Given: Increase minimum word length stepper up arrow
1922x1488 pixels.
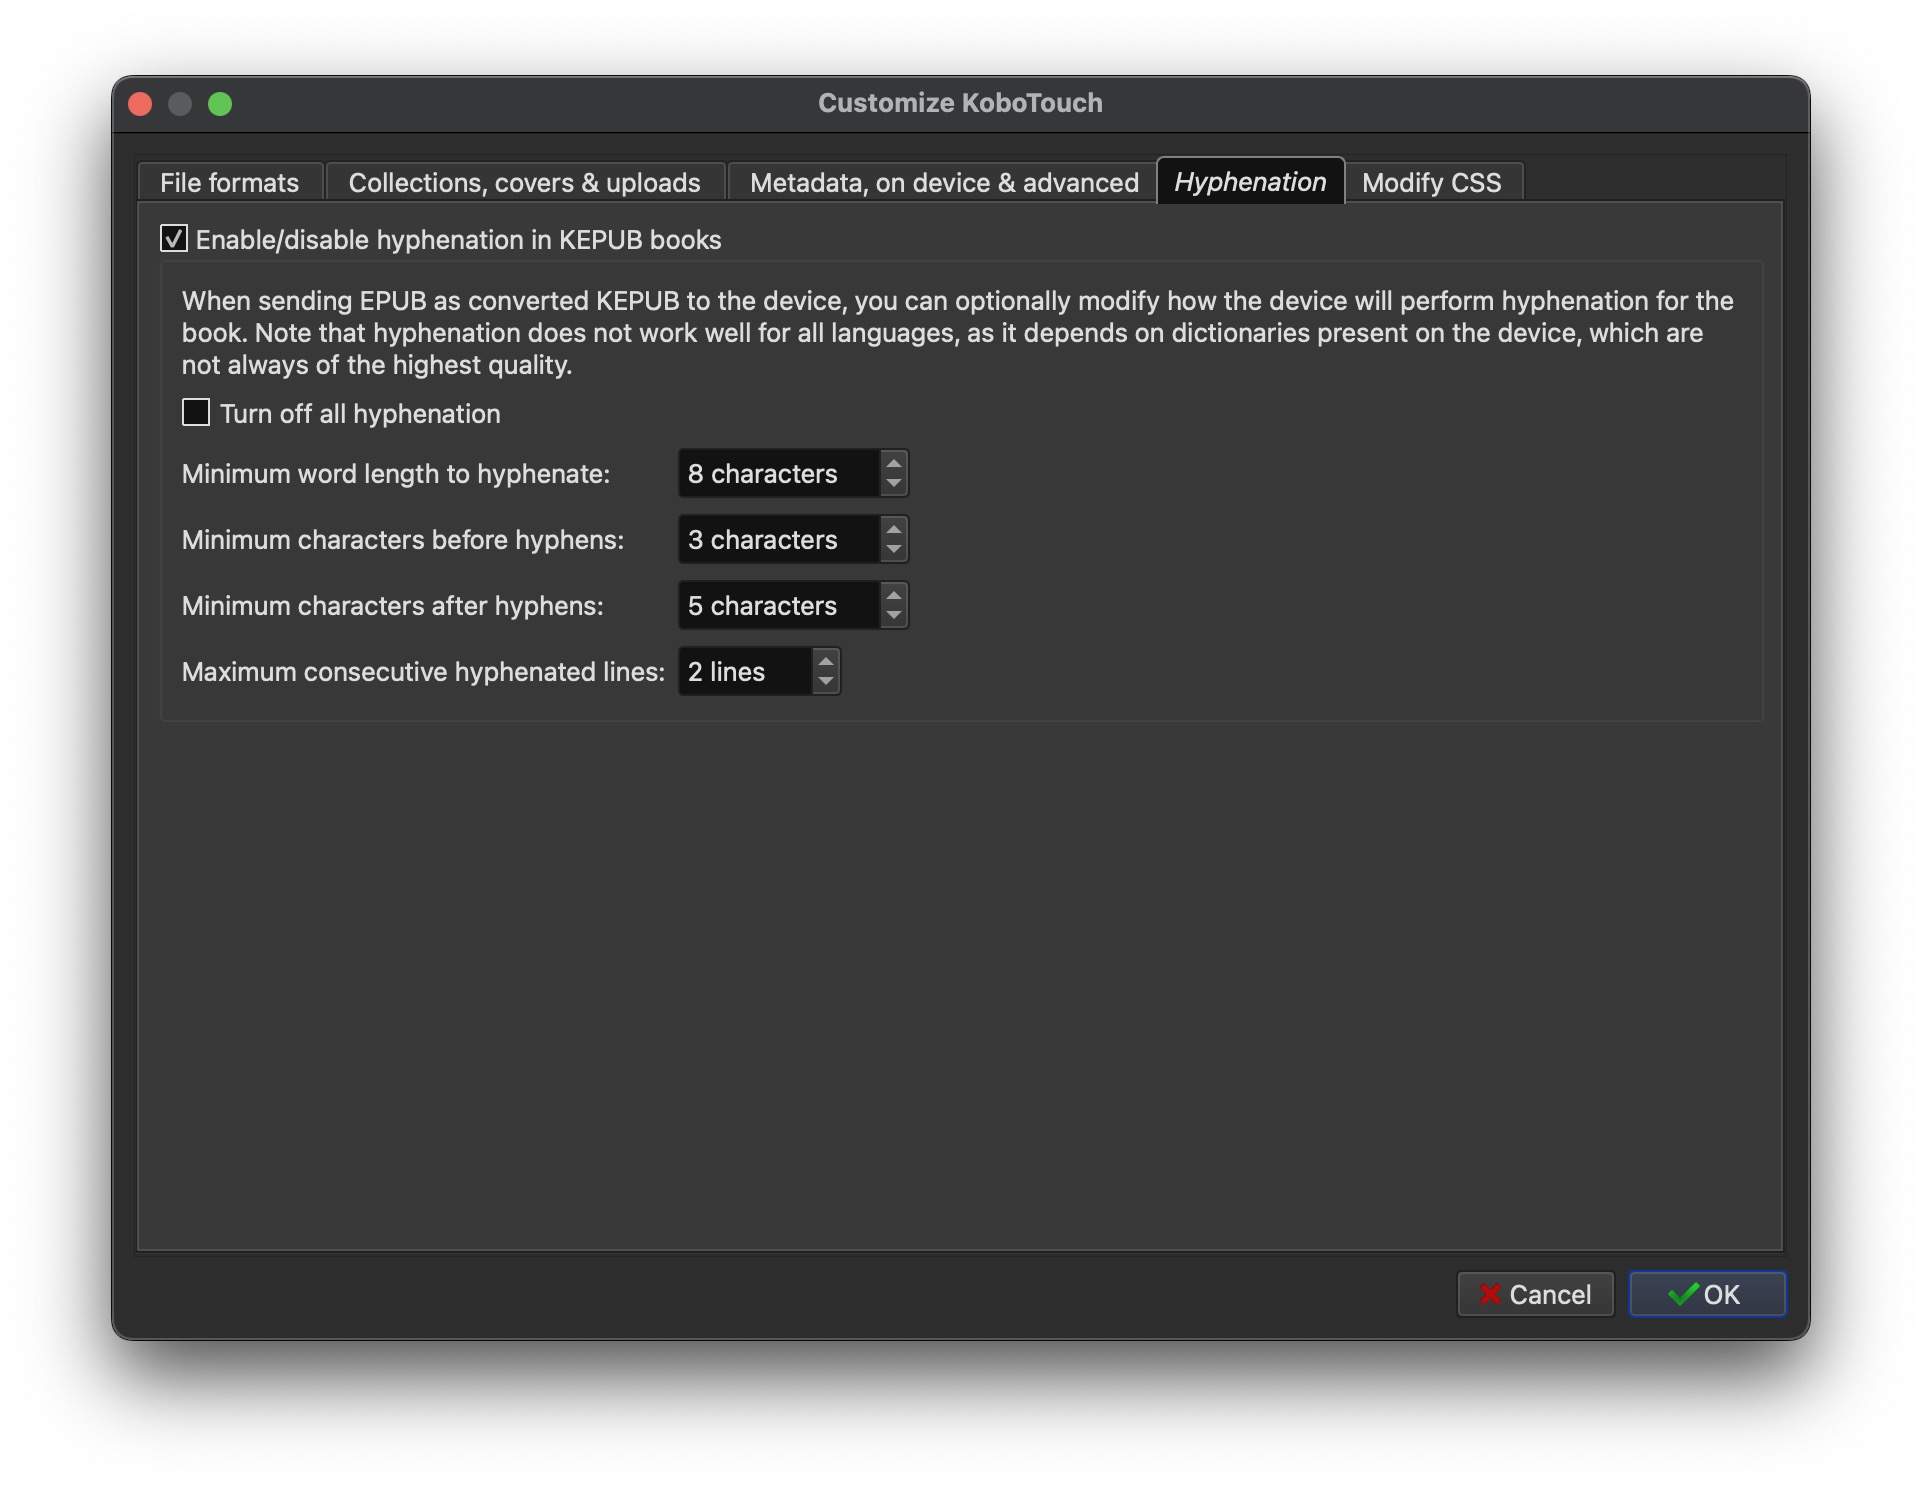Looking at the screenshot, I should tap(894, 463).
